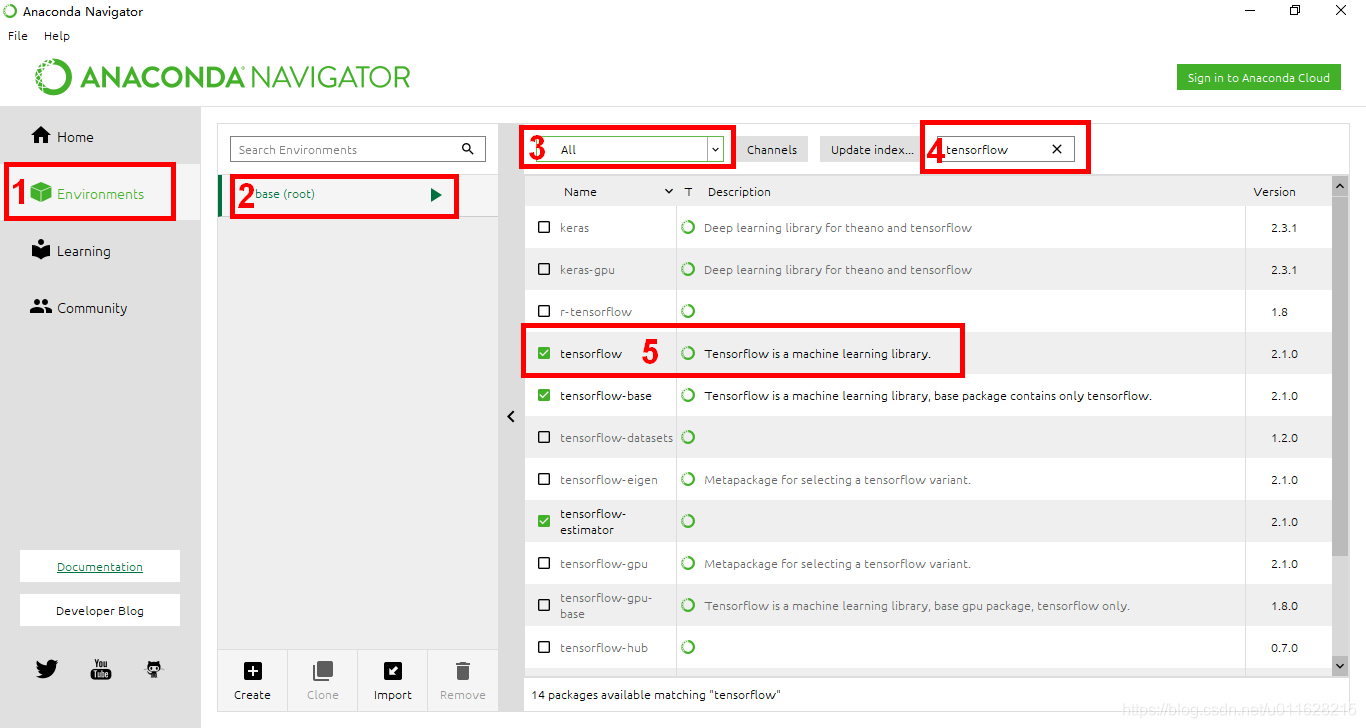The height and width of the screenshot is (728, 1366).
Task: Click the green type icon of tensorflow-gpu-base
Action: [x=688, y=605]
